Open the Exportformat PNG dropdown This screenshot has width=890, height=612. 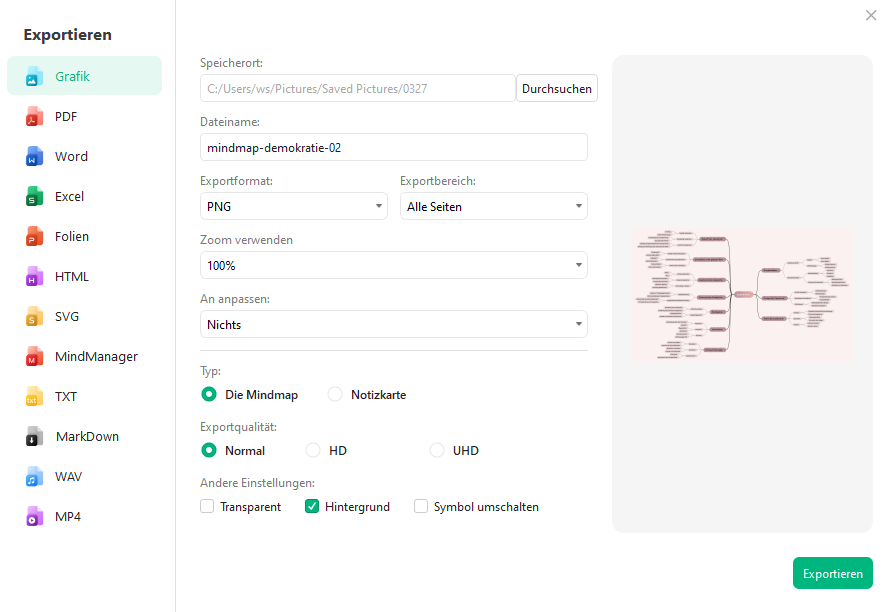click(293, 207)
